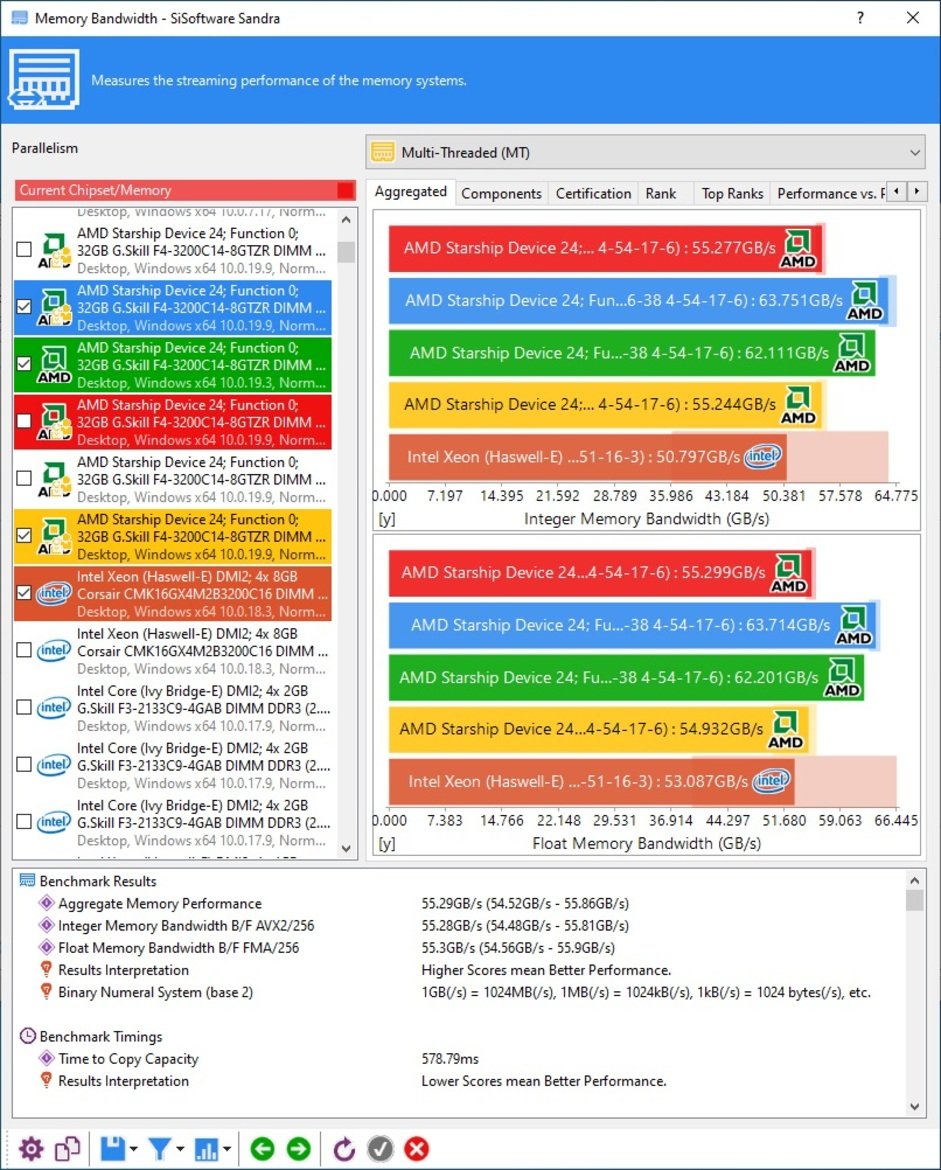
Task: Click the red X cancel icon in the toolbar
Action: [416, 1148]
